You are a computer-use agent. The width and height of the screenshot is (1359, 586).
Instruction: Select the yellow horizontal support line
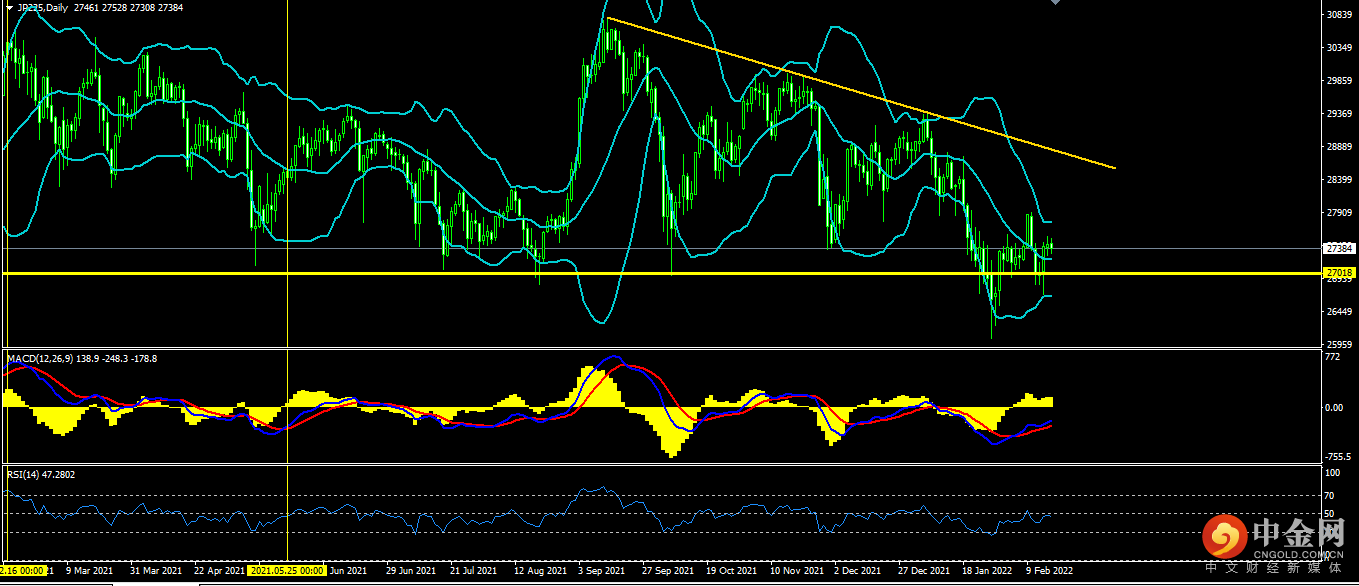point(400,272)
